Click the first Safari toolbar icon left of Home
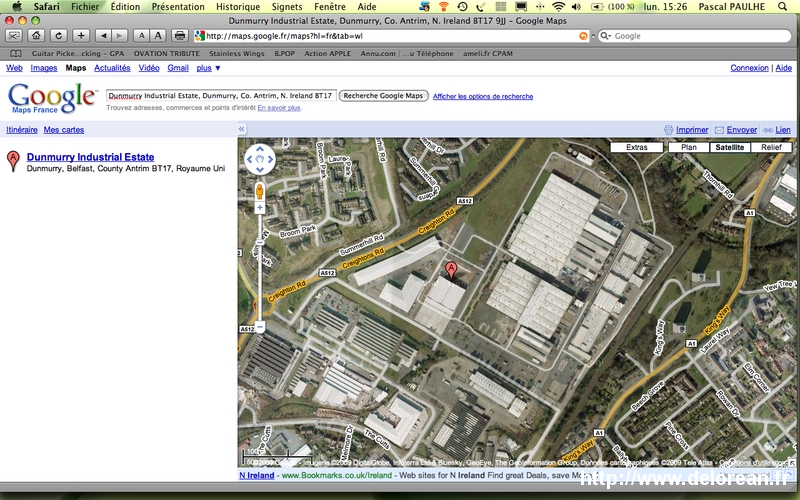 pyautogui.click(x=14, y=36)
